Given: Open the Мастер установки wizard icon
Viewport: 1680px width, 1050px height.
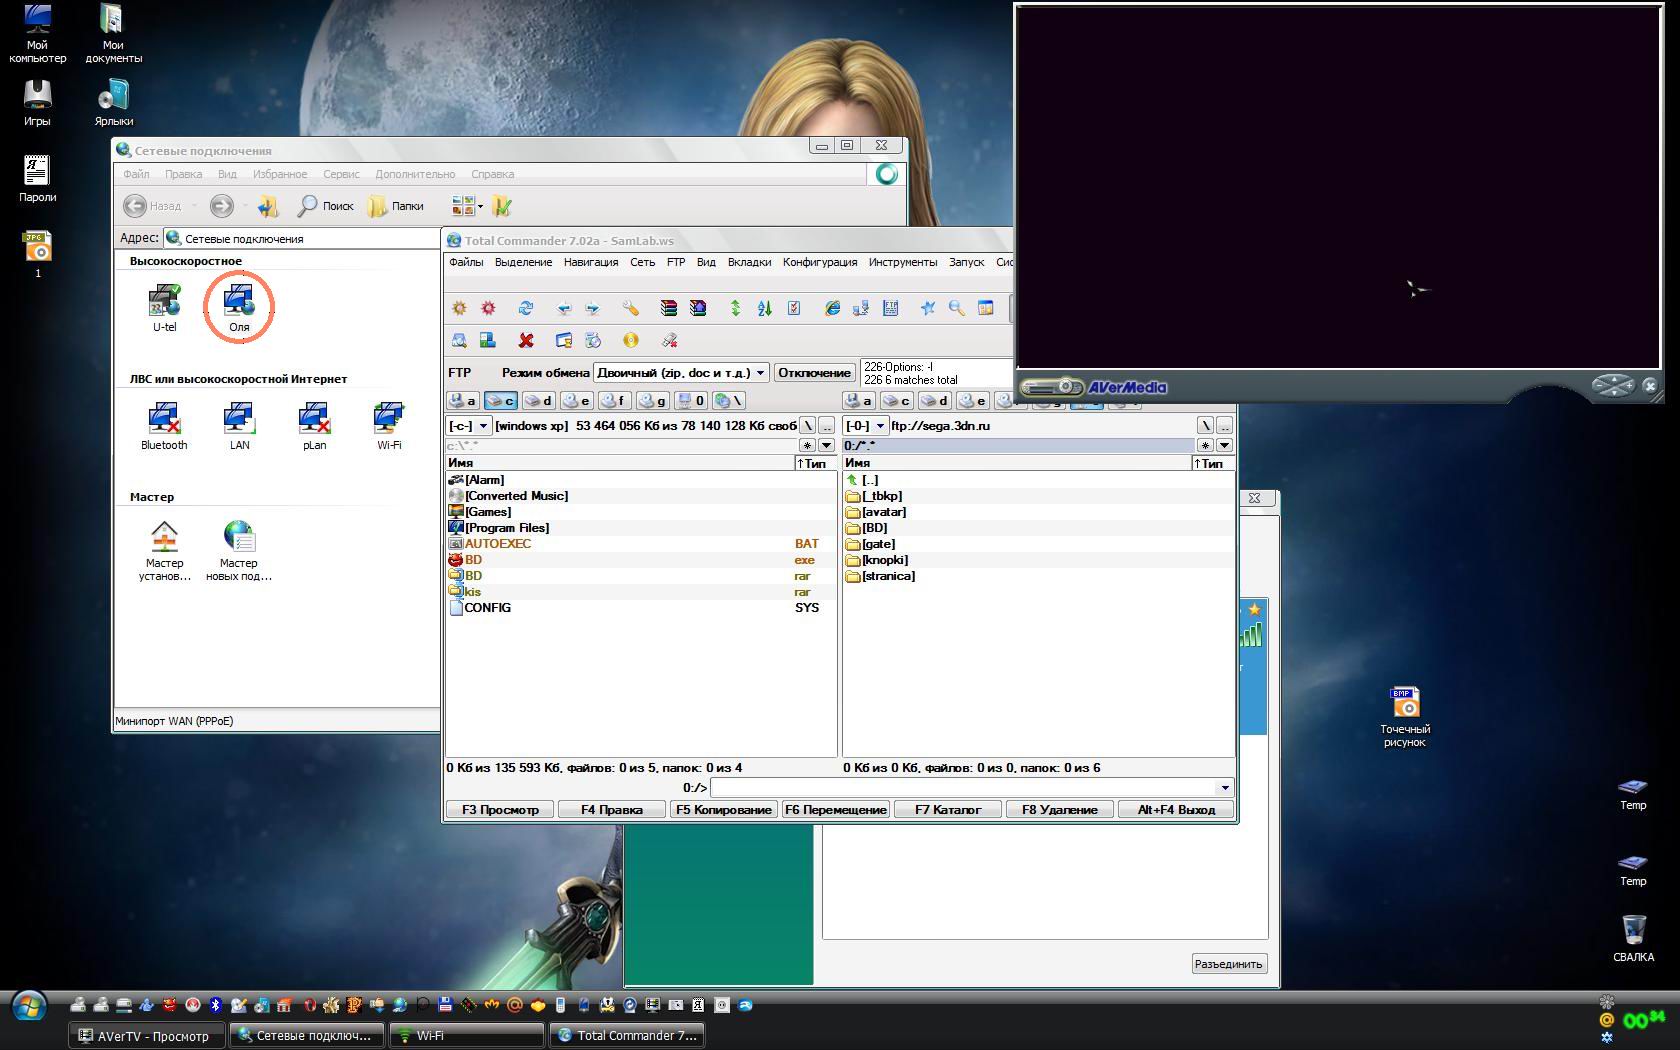Looking at the screenshot, I should (164, 550).
